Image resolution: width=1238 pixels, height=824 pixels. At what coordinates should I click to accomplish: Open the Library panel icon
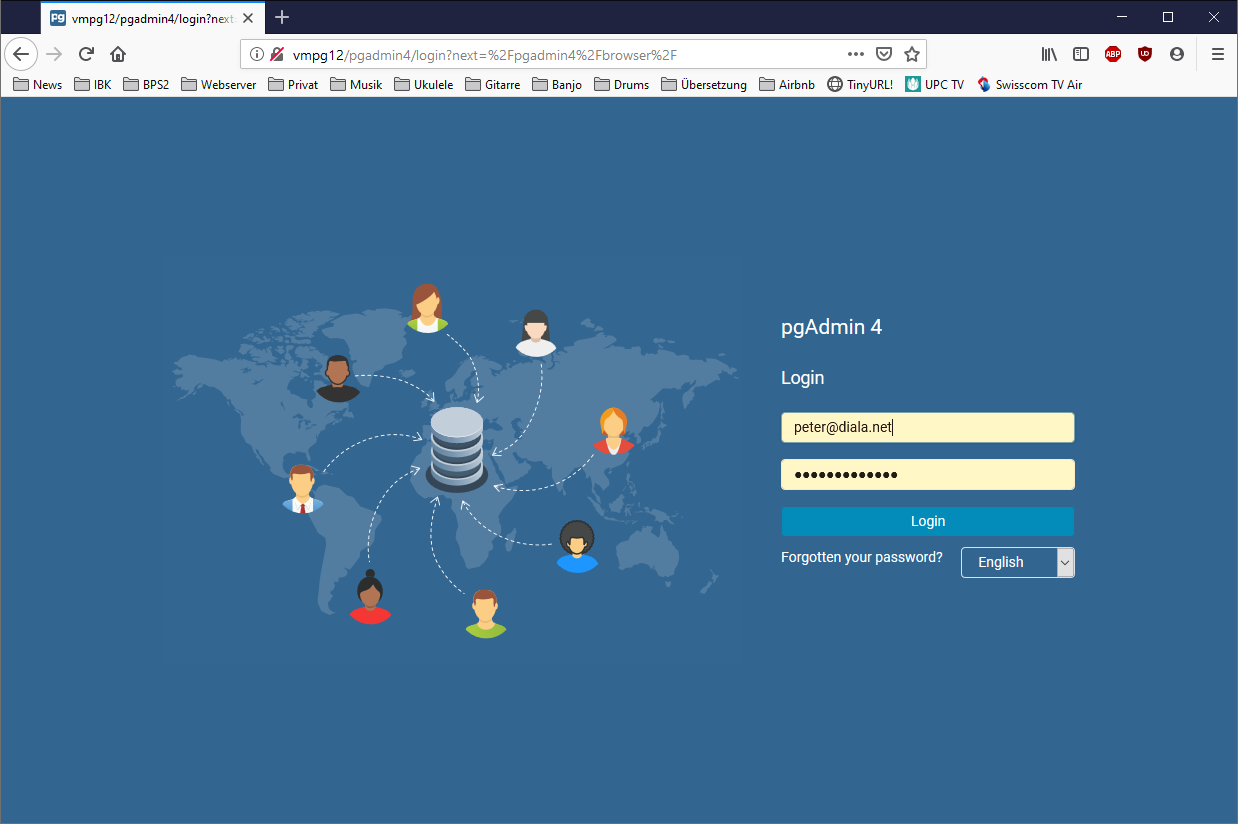point(1049,54)
